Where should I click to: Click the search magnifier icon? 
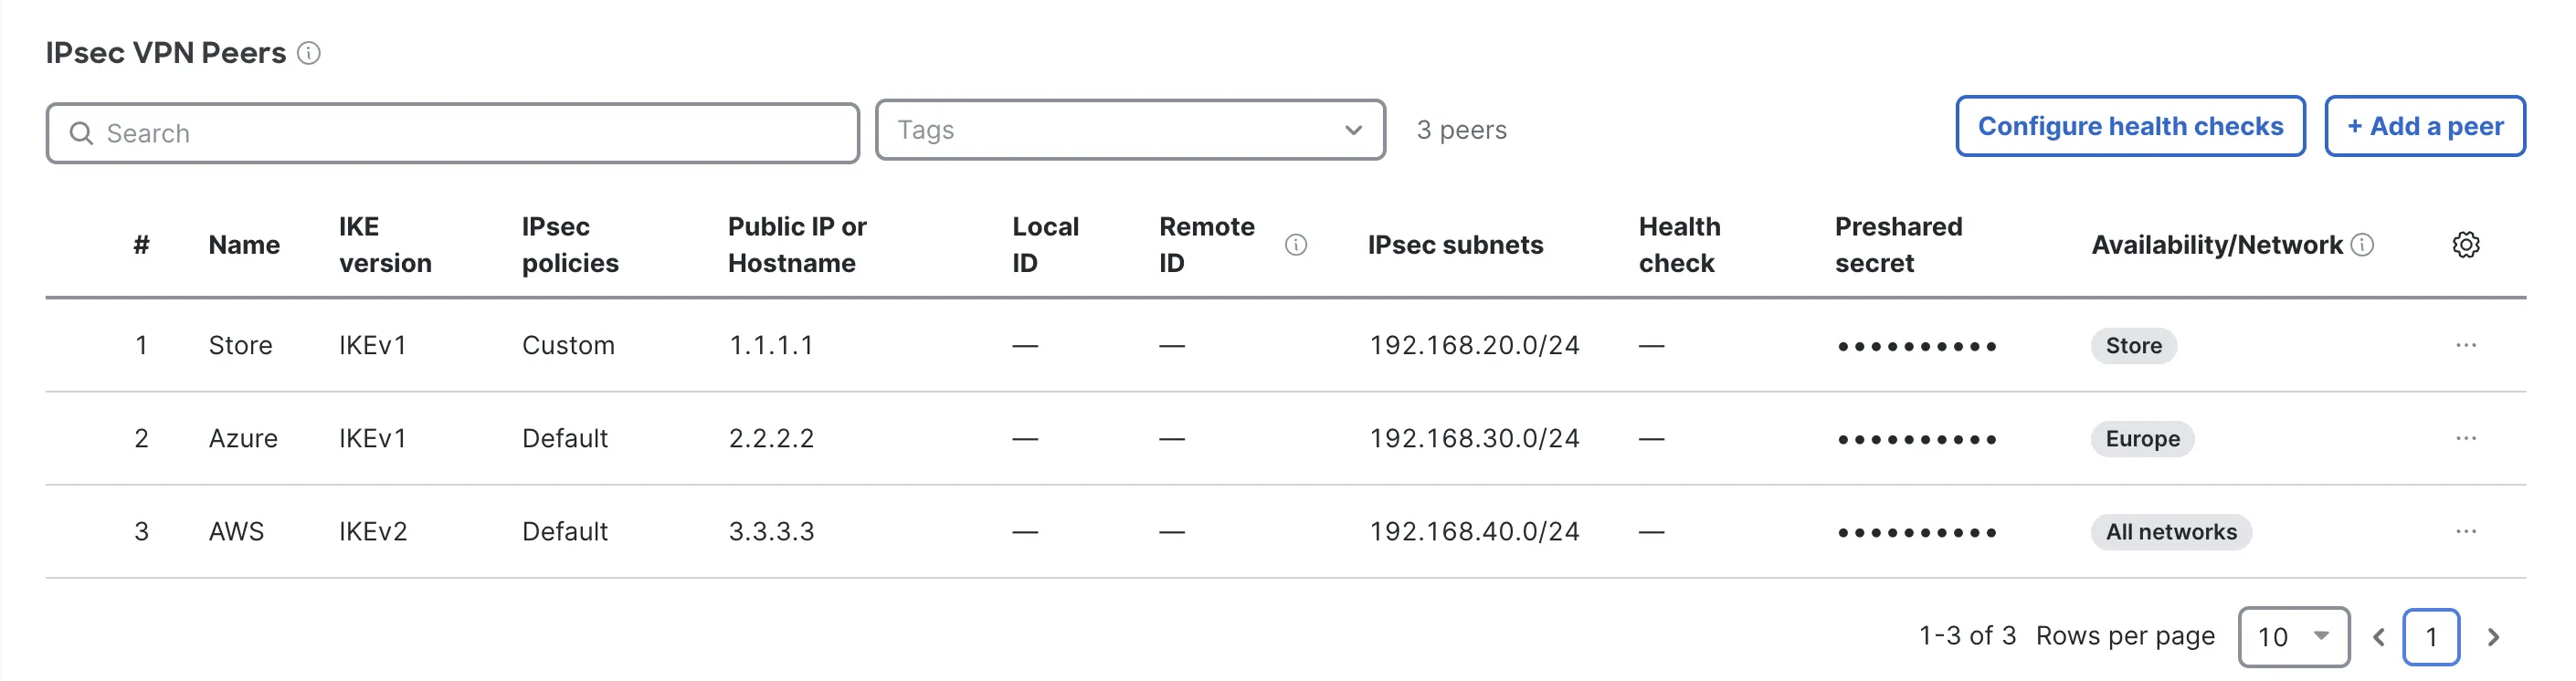(82, 132)
